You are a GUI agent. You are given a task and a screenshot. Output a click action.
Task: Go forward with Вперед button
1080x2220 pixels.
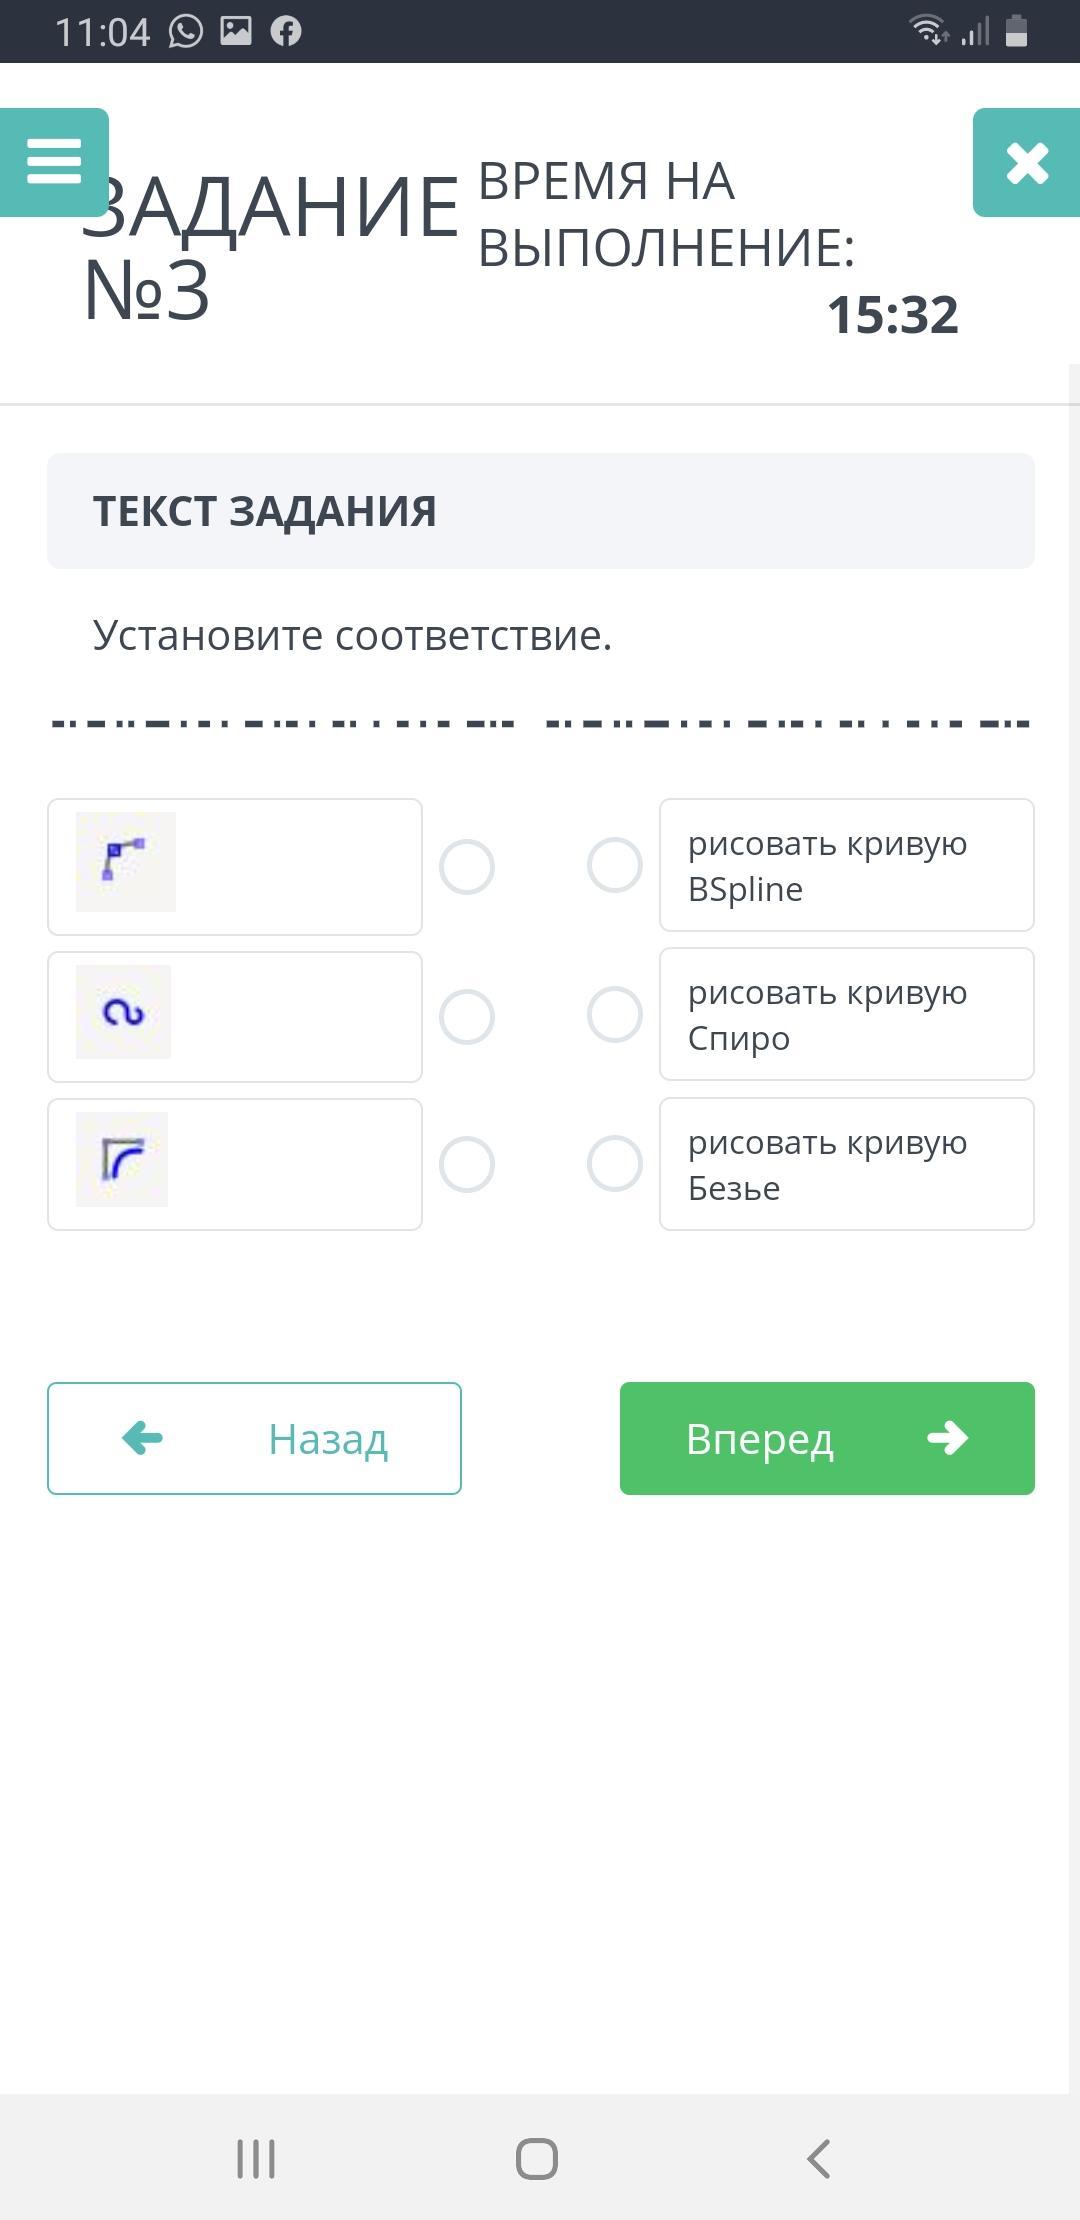click(x=827, y=1439)
